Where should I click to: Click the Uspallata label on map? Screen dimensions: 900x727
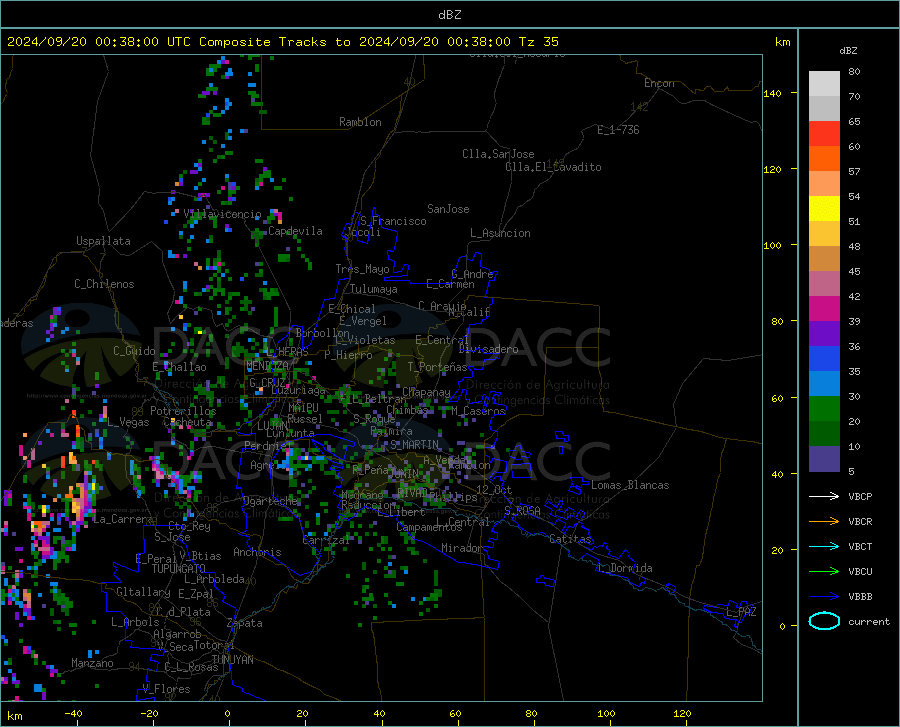(103, 241)
